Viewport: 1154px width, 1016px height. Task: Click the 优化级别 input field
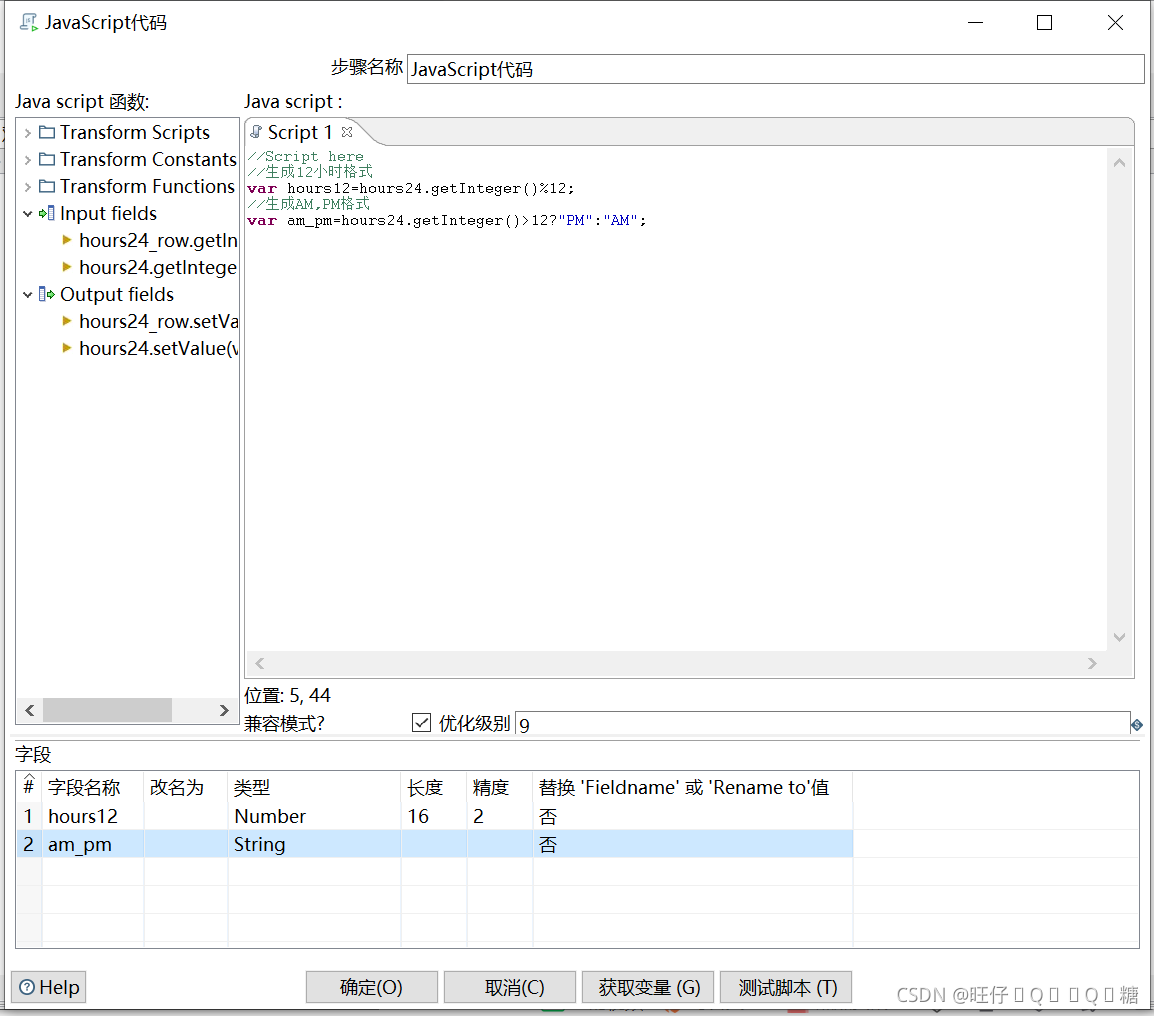click(x=823, y=724)
